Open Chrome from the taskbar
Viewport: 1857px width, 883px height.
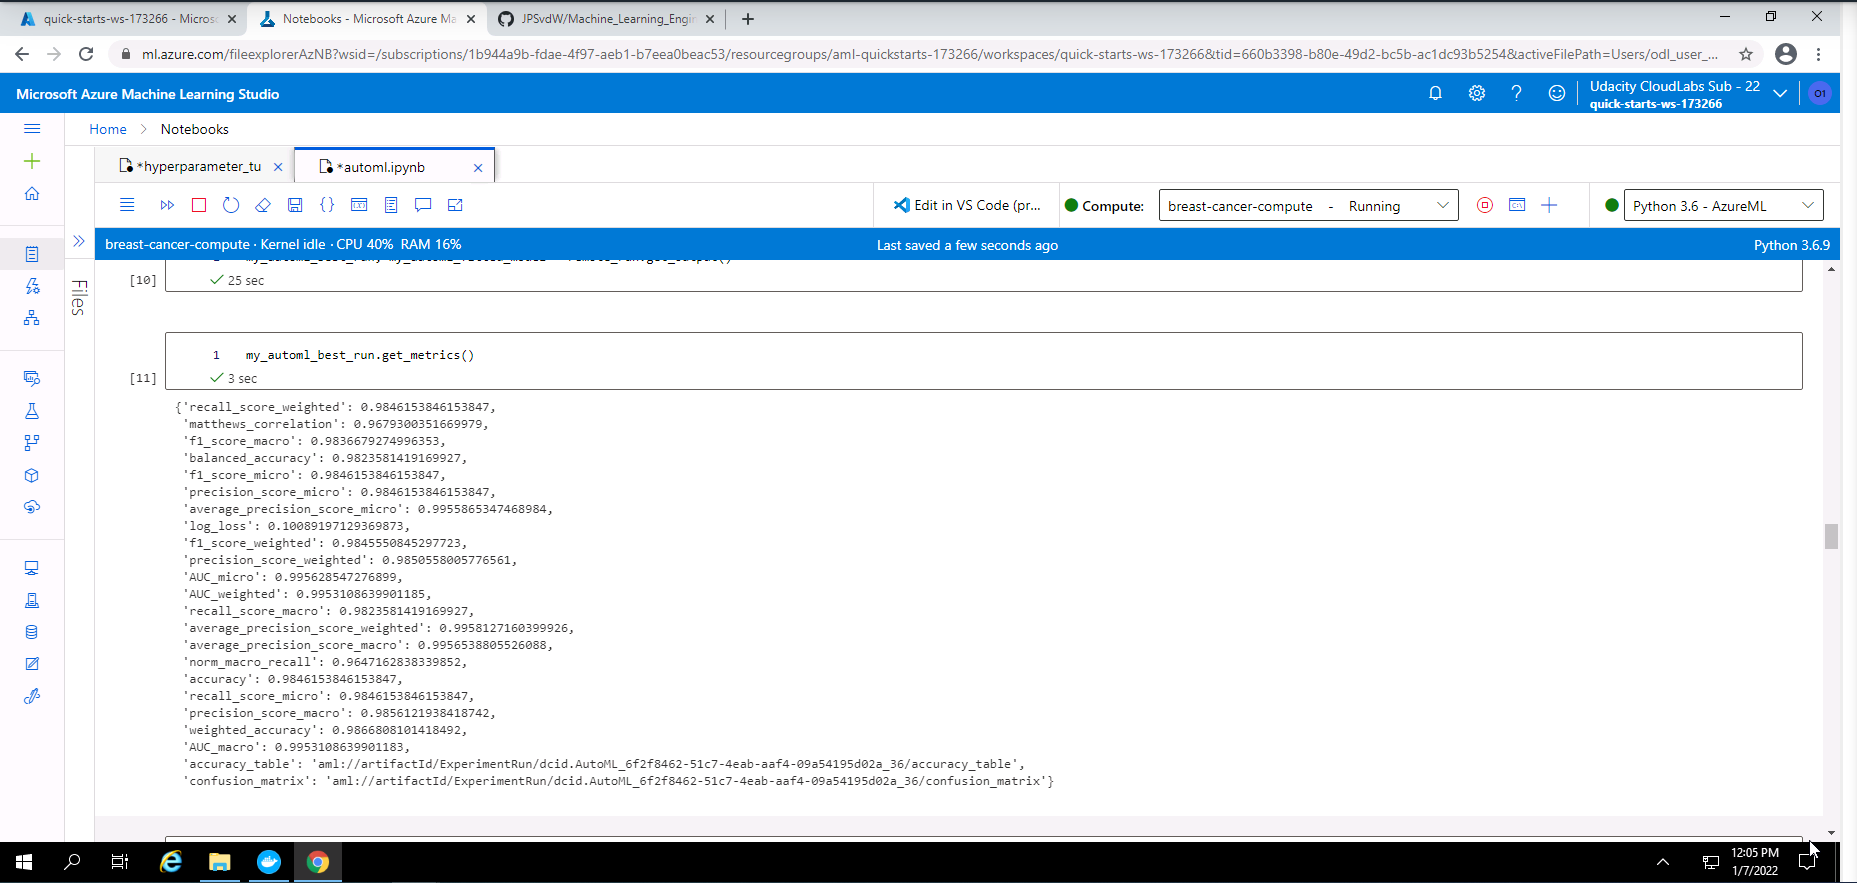[318, 862]
